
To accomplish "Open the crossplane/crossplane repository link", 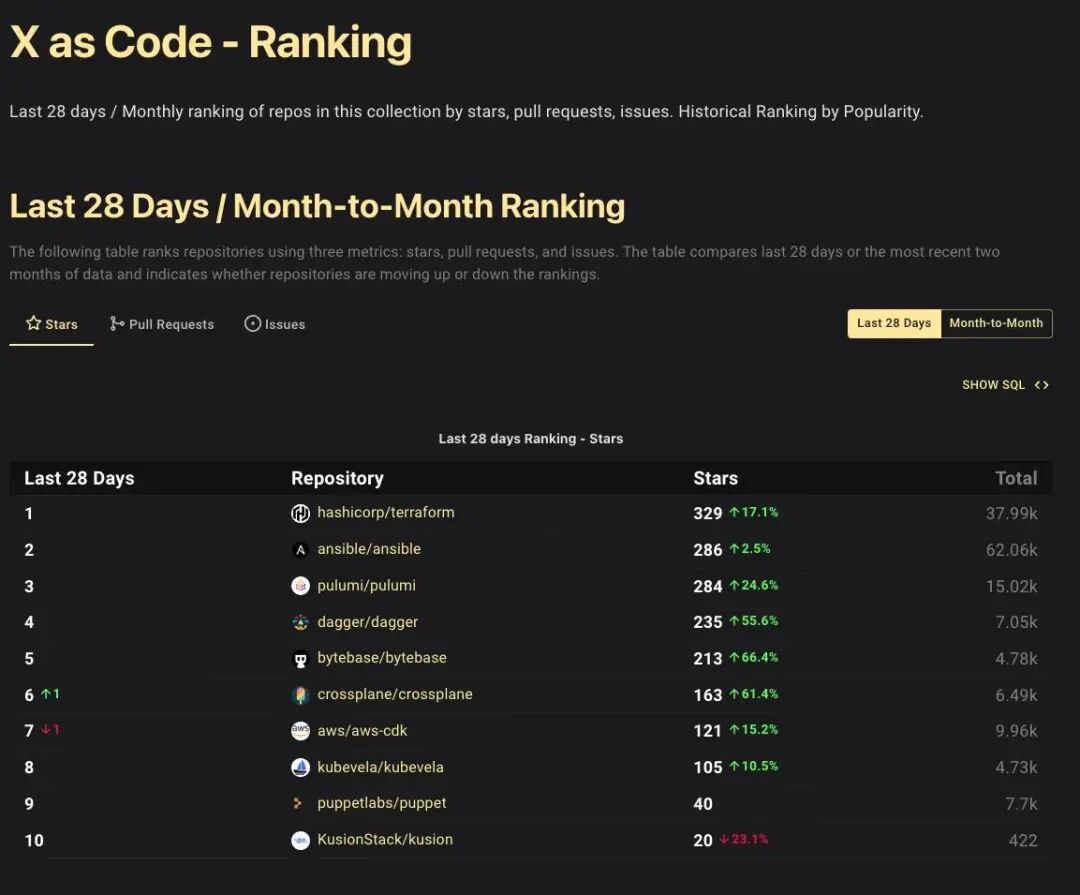I will tap(395, 695).
